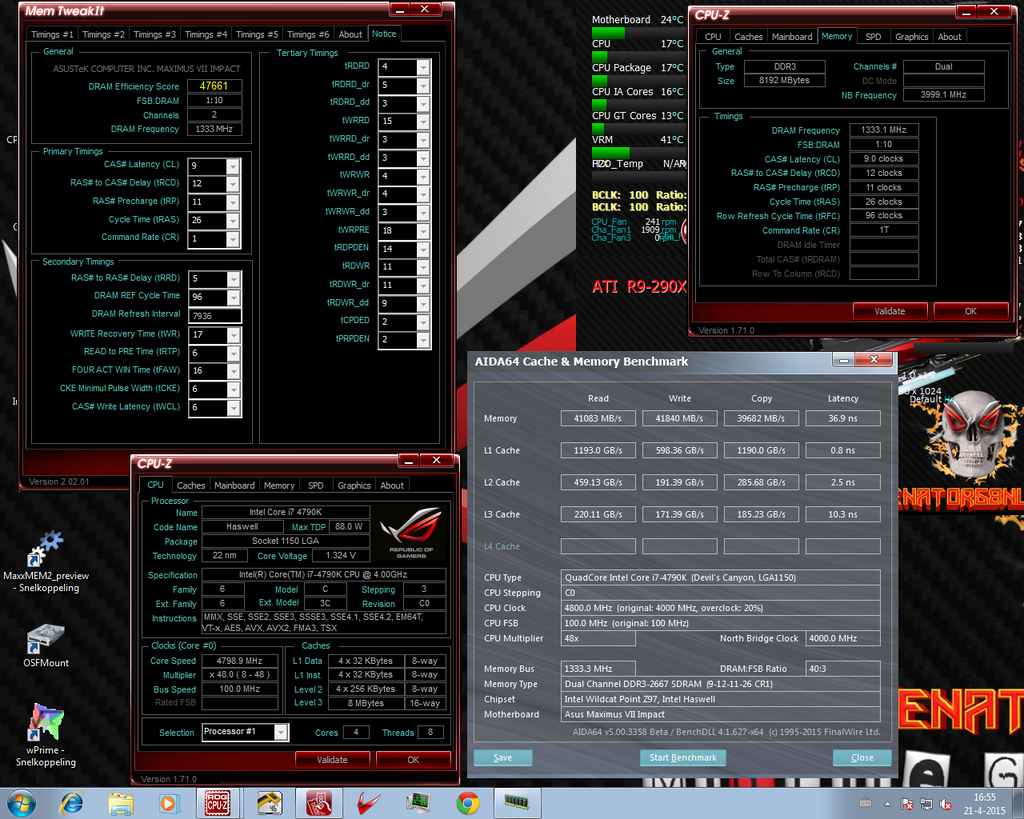
Task: Expand the WRITE Recovery Time (tWR) dropdown
Action: pos(232,335)
